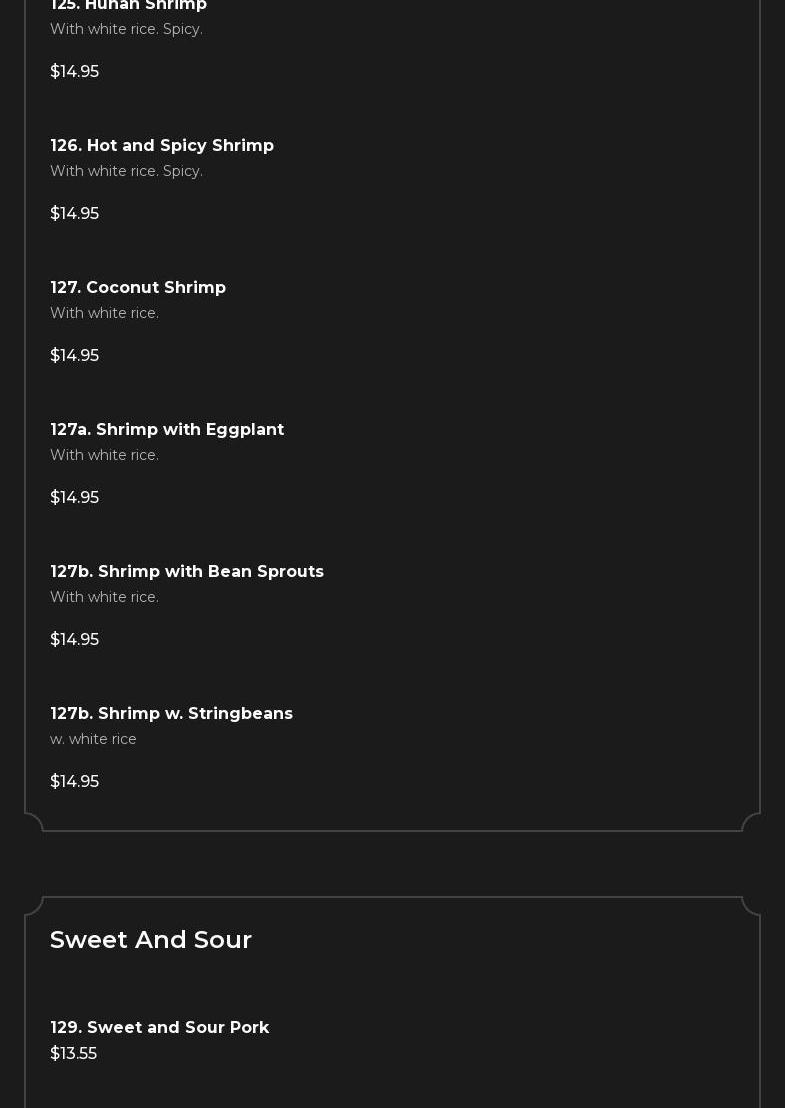Click the description under Hot and Spicy Shrimp
This screenshot has height=1108, width=785.
click(x=126, y=171)
